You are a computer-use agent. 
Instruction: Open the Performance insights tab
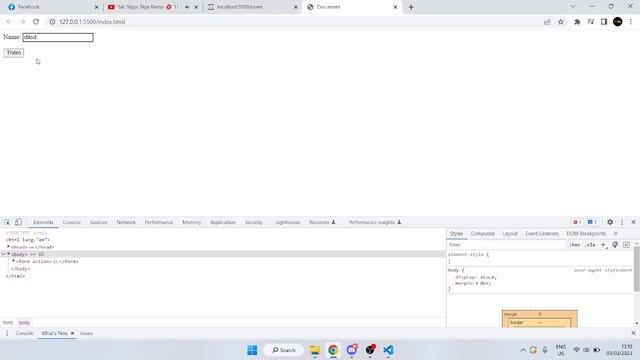(x=375, y=222)
